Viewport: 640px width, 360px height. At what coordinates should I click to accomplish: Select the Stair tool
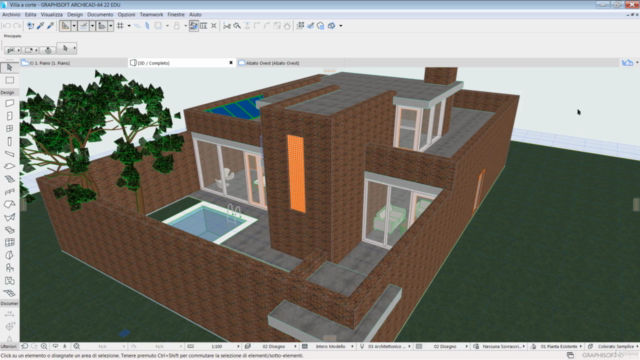point(9,179)
